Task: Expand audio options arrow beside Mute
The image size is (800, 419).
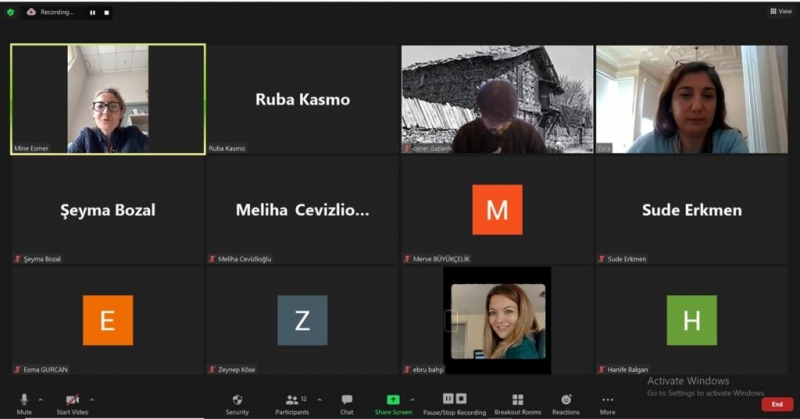Action: (41, 400)
